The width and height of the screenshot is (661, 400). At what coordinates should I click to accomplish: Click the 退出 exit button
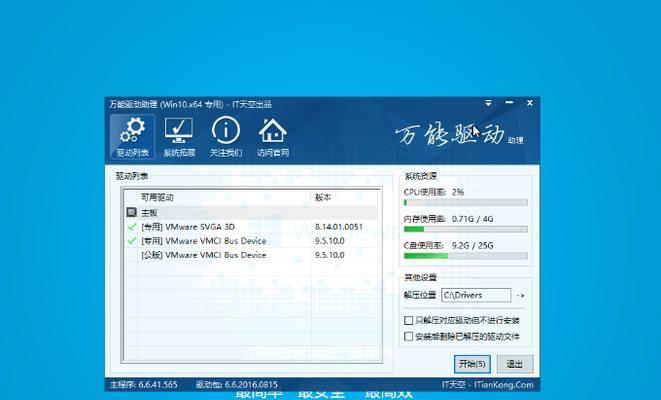tap(515, 364)
